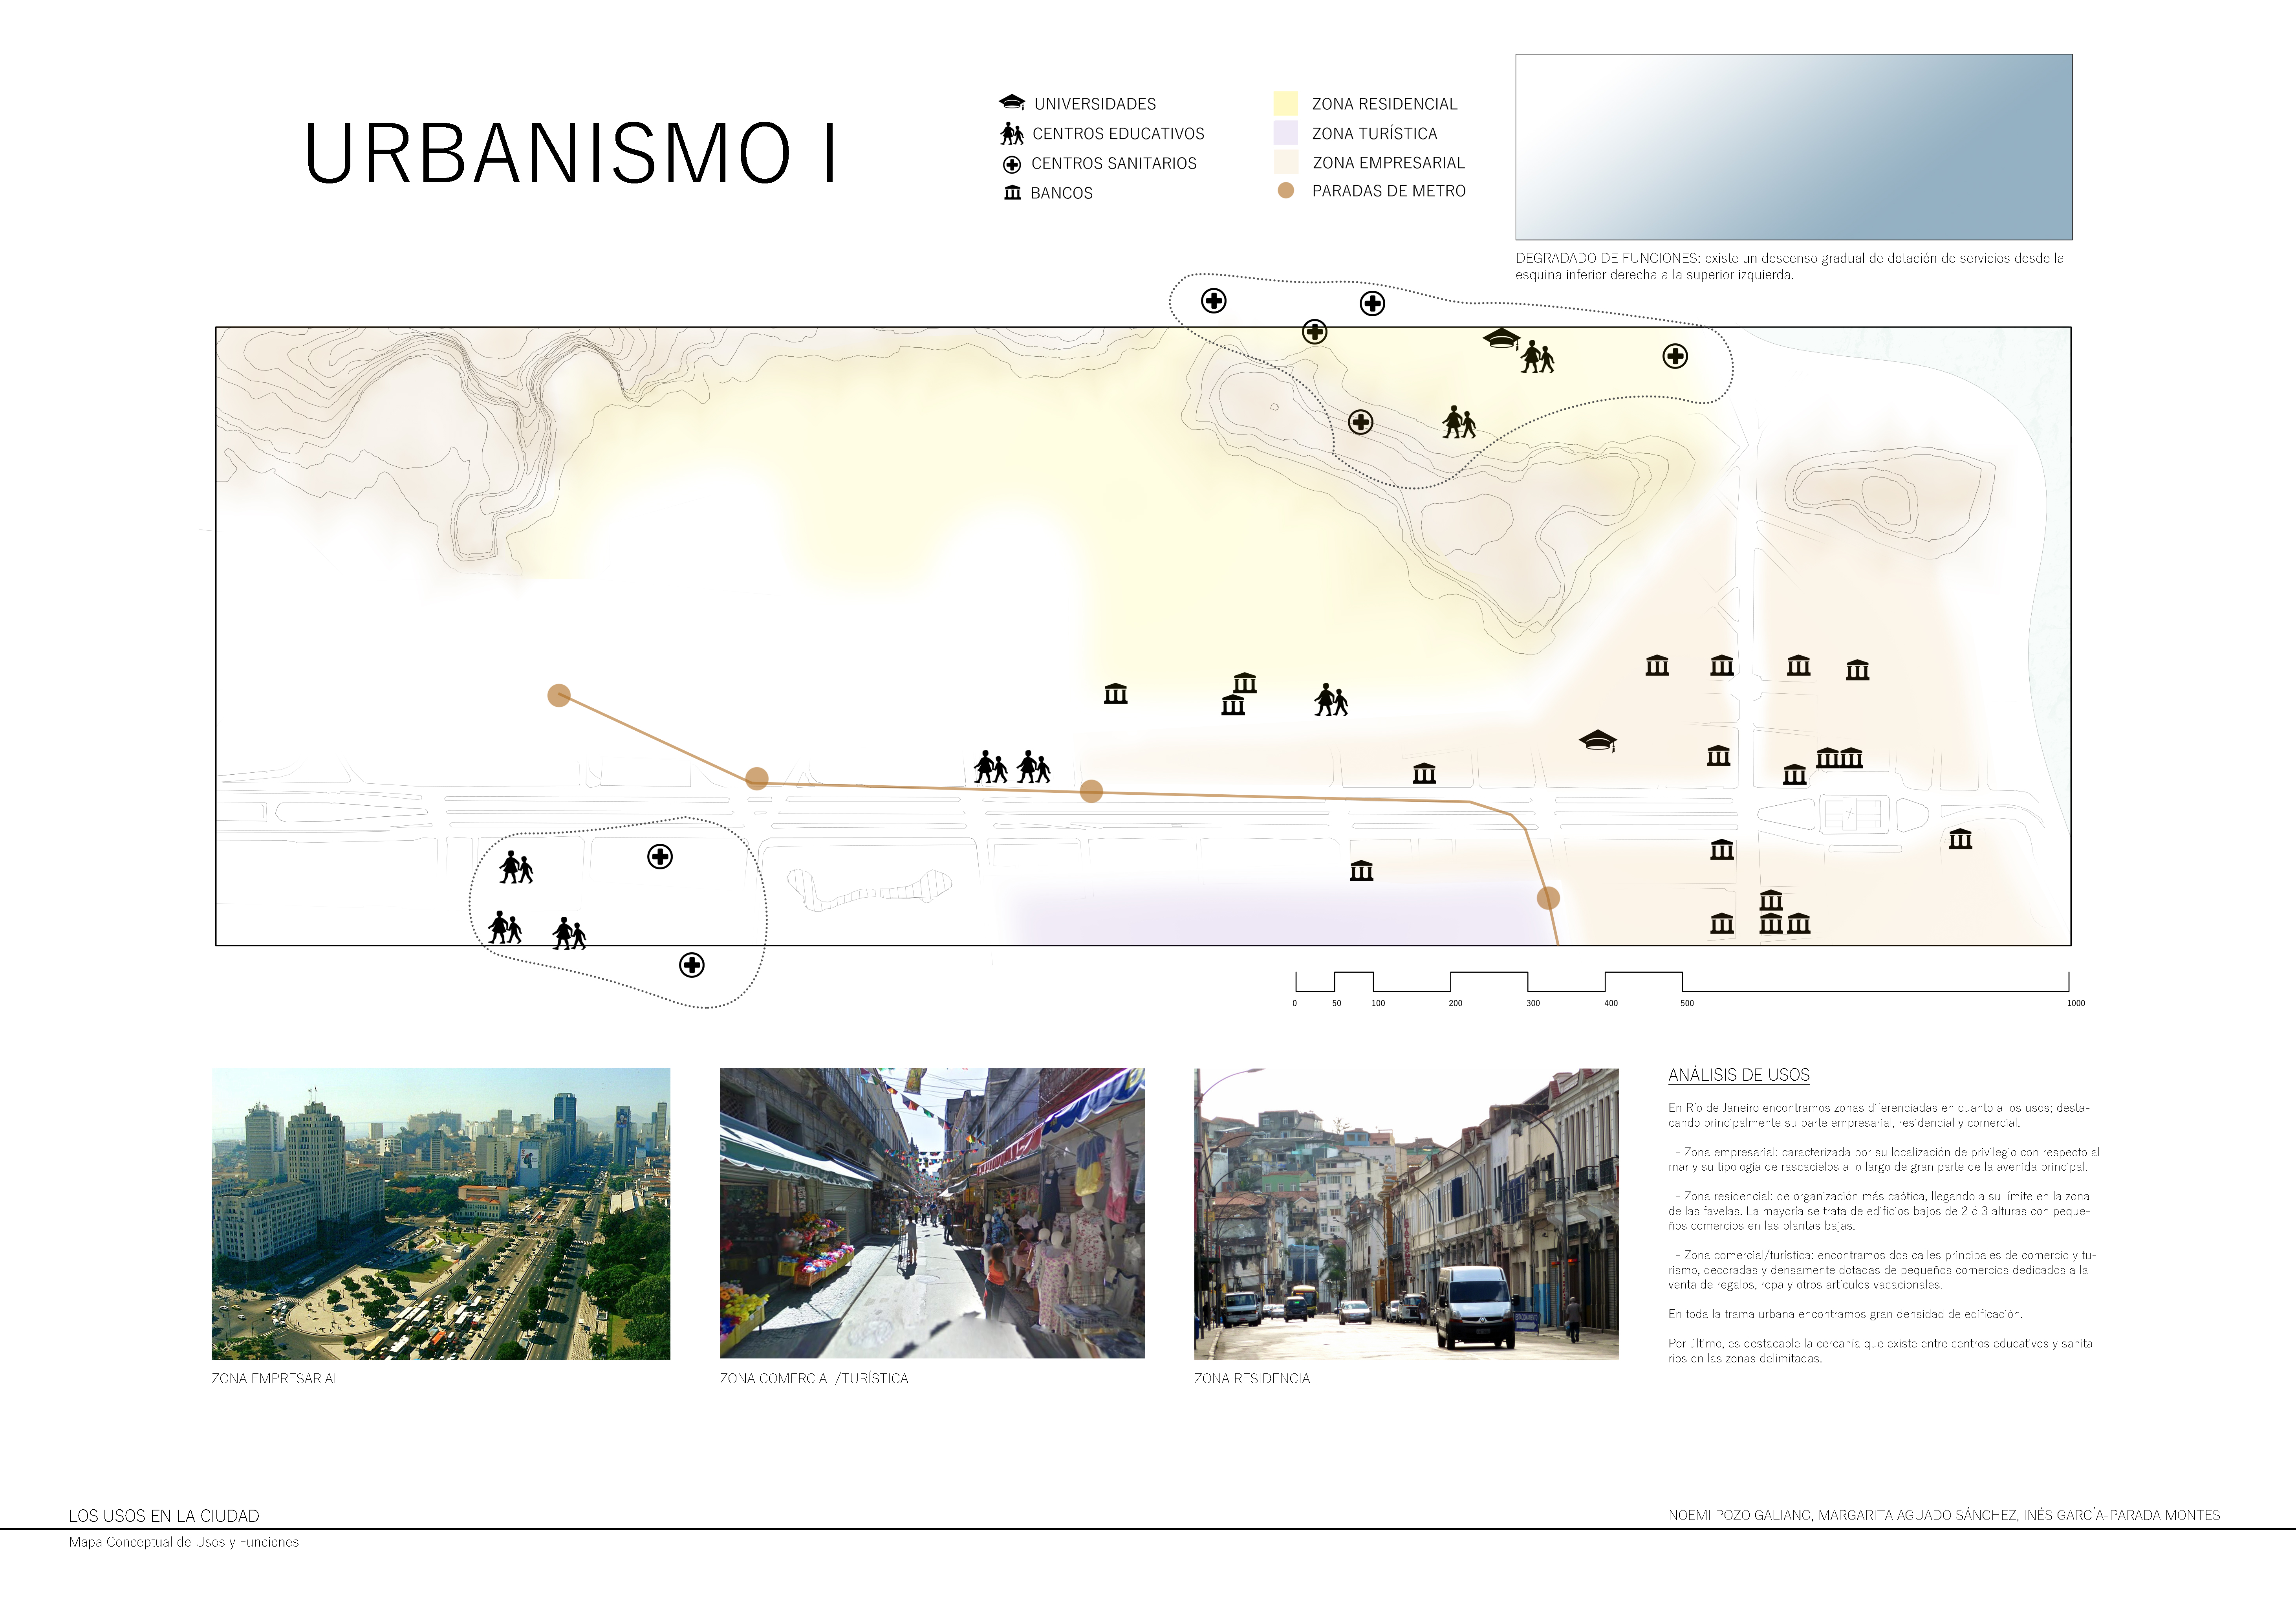The width and height of the screenshot is (2296, 1624).
Task: Click the lowest health cross in the lower dotted zone
Action: coord(692,965)
